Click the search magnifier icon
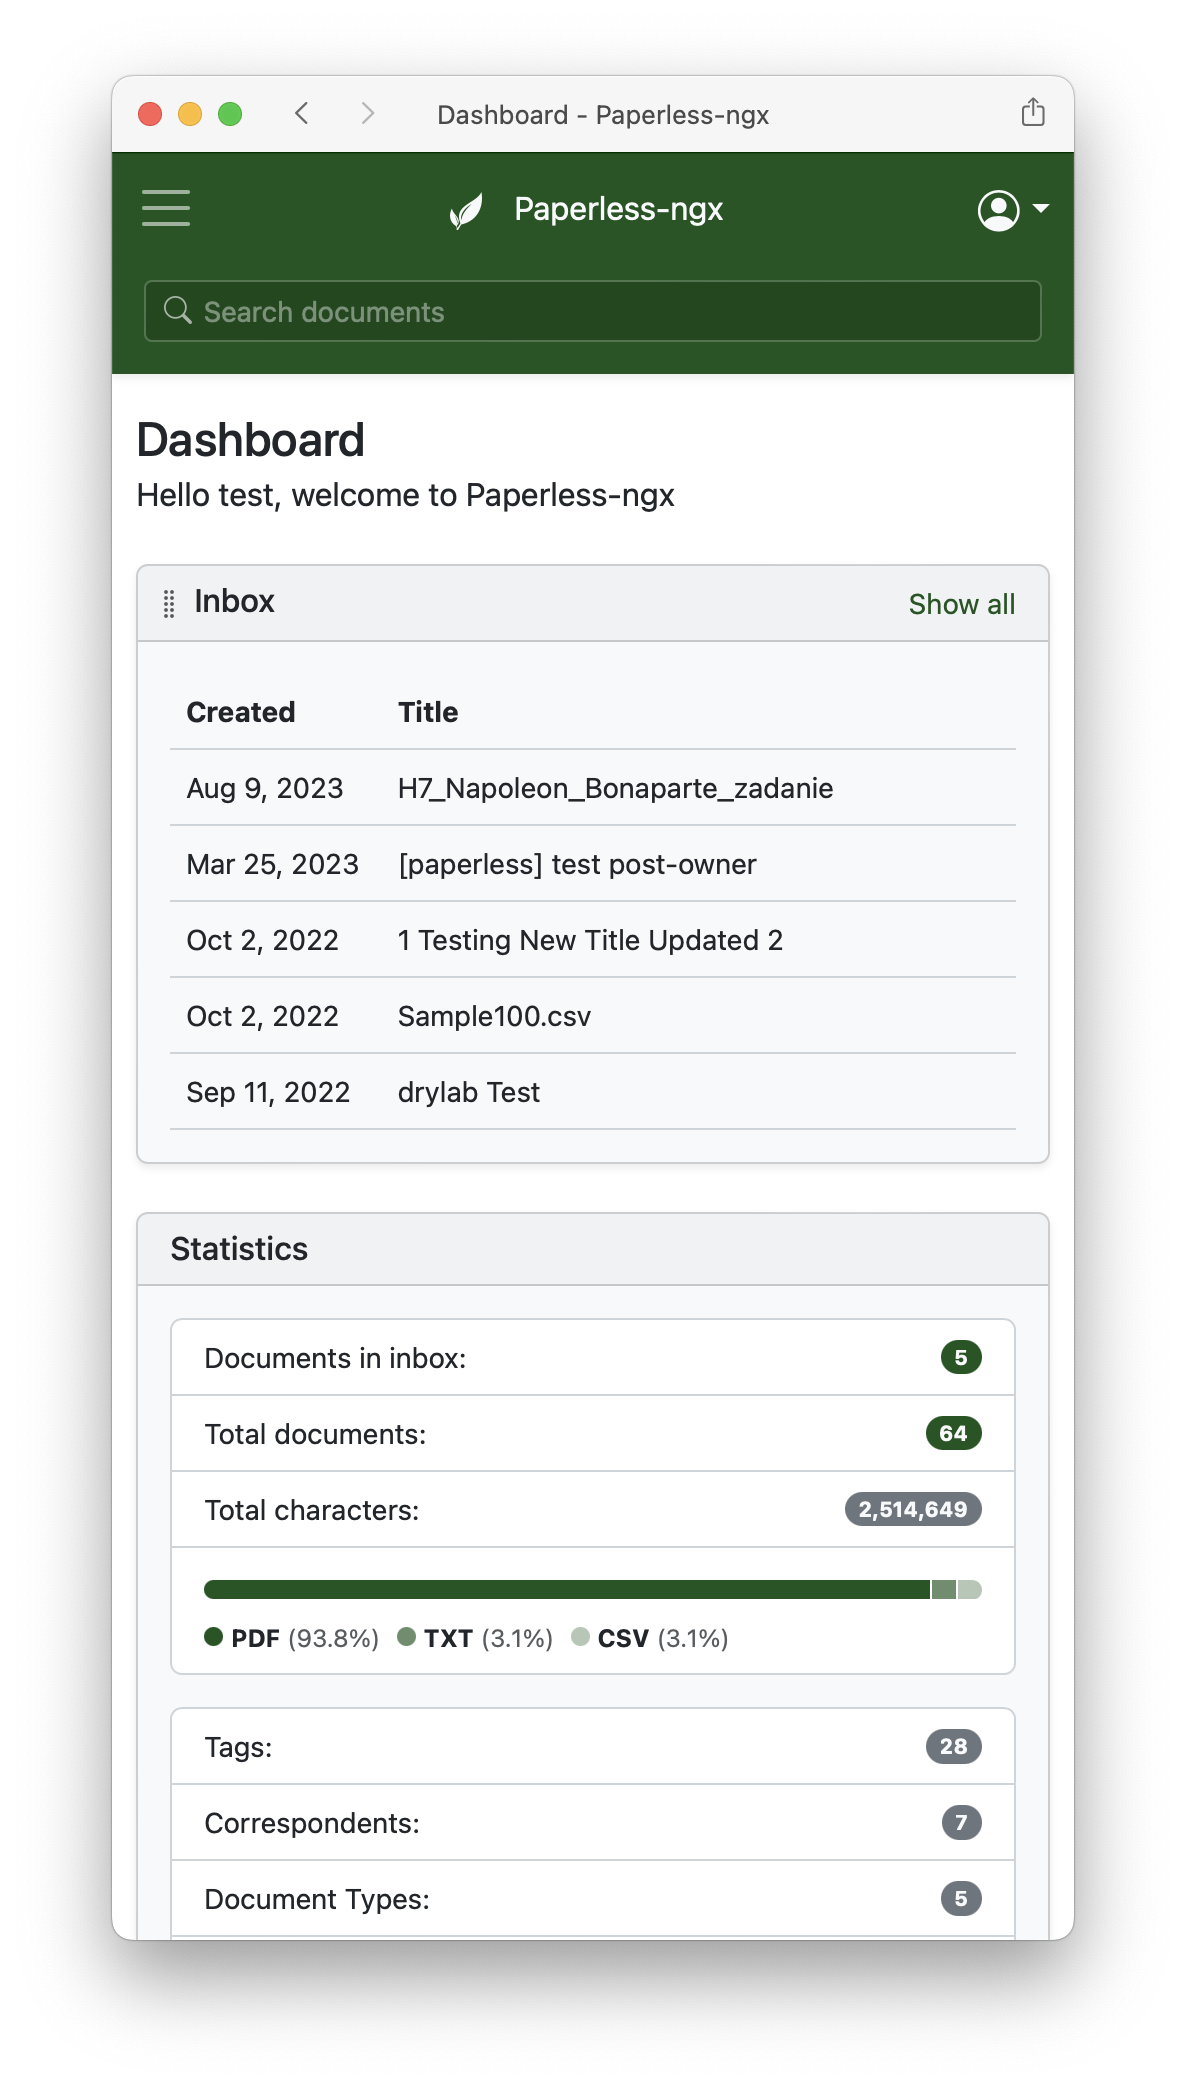This screenshot has width=1186, height=2088. 178,311
